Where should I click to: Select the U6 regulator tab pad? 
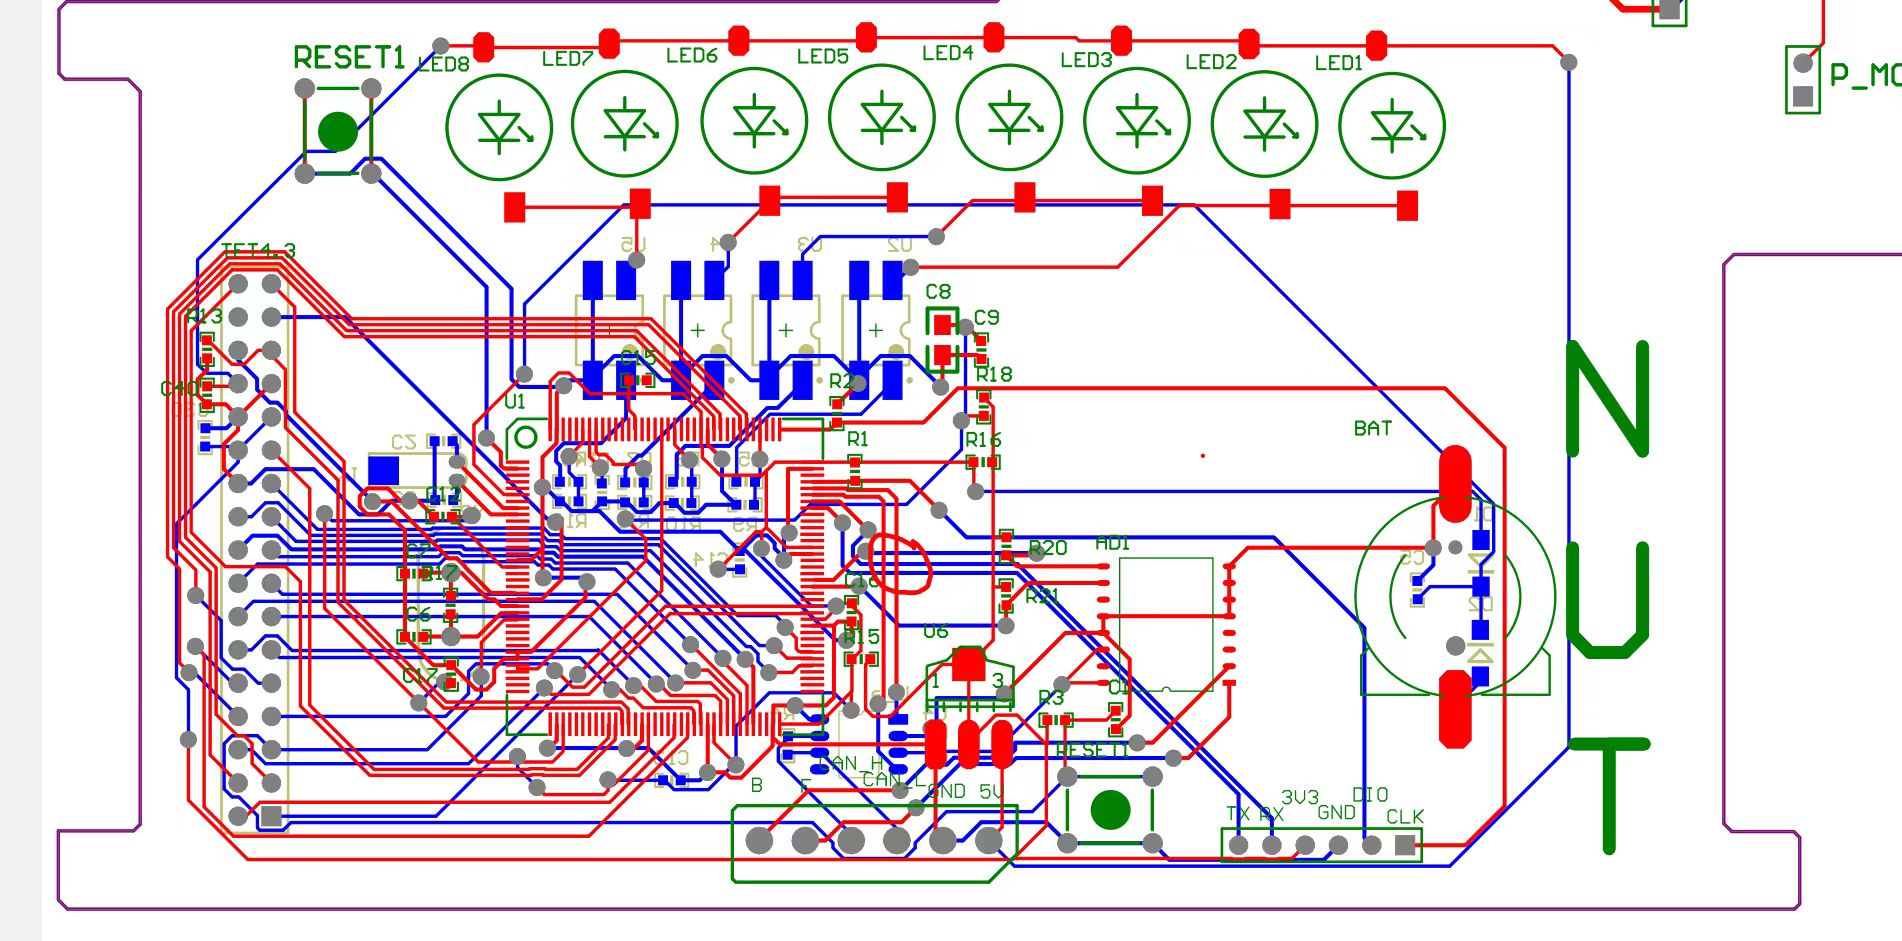click(x=968, y=664)
